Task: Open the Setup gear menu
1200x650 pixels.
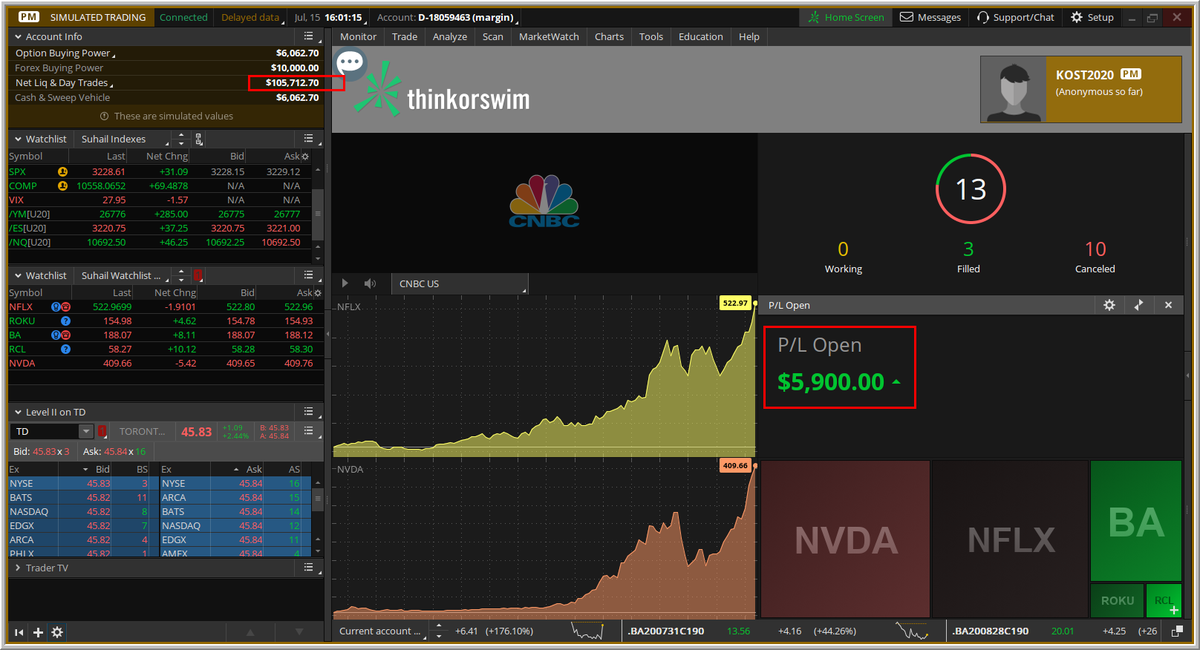Action: coord(1092,17)
